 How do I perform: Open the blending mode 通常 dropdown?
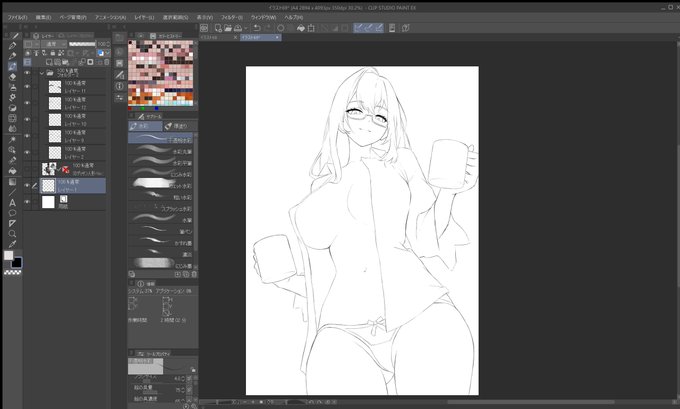(54, 44)
